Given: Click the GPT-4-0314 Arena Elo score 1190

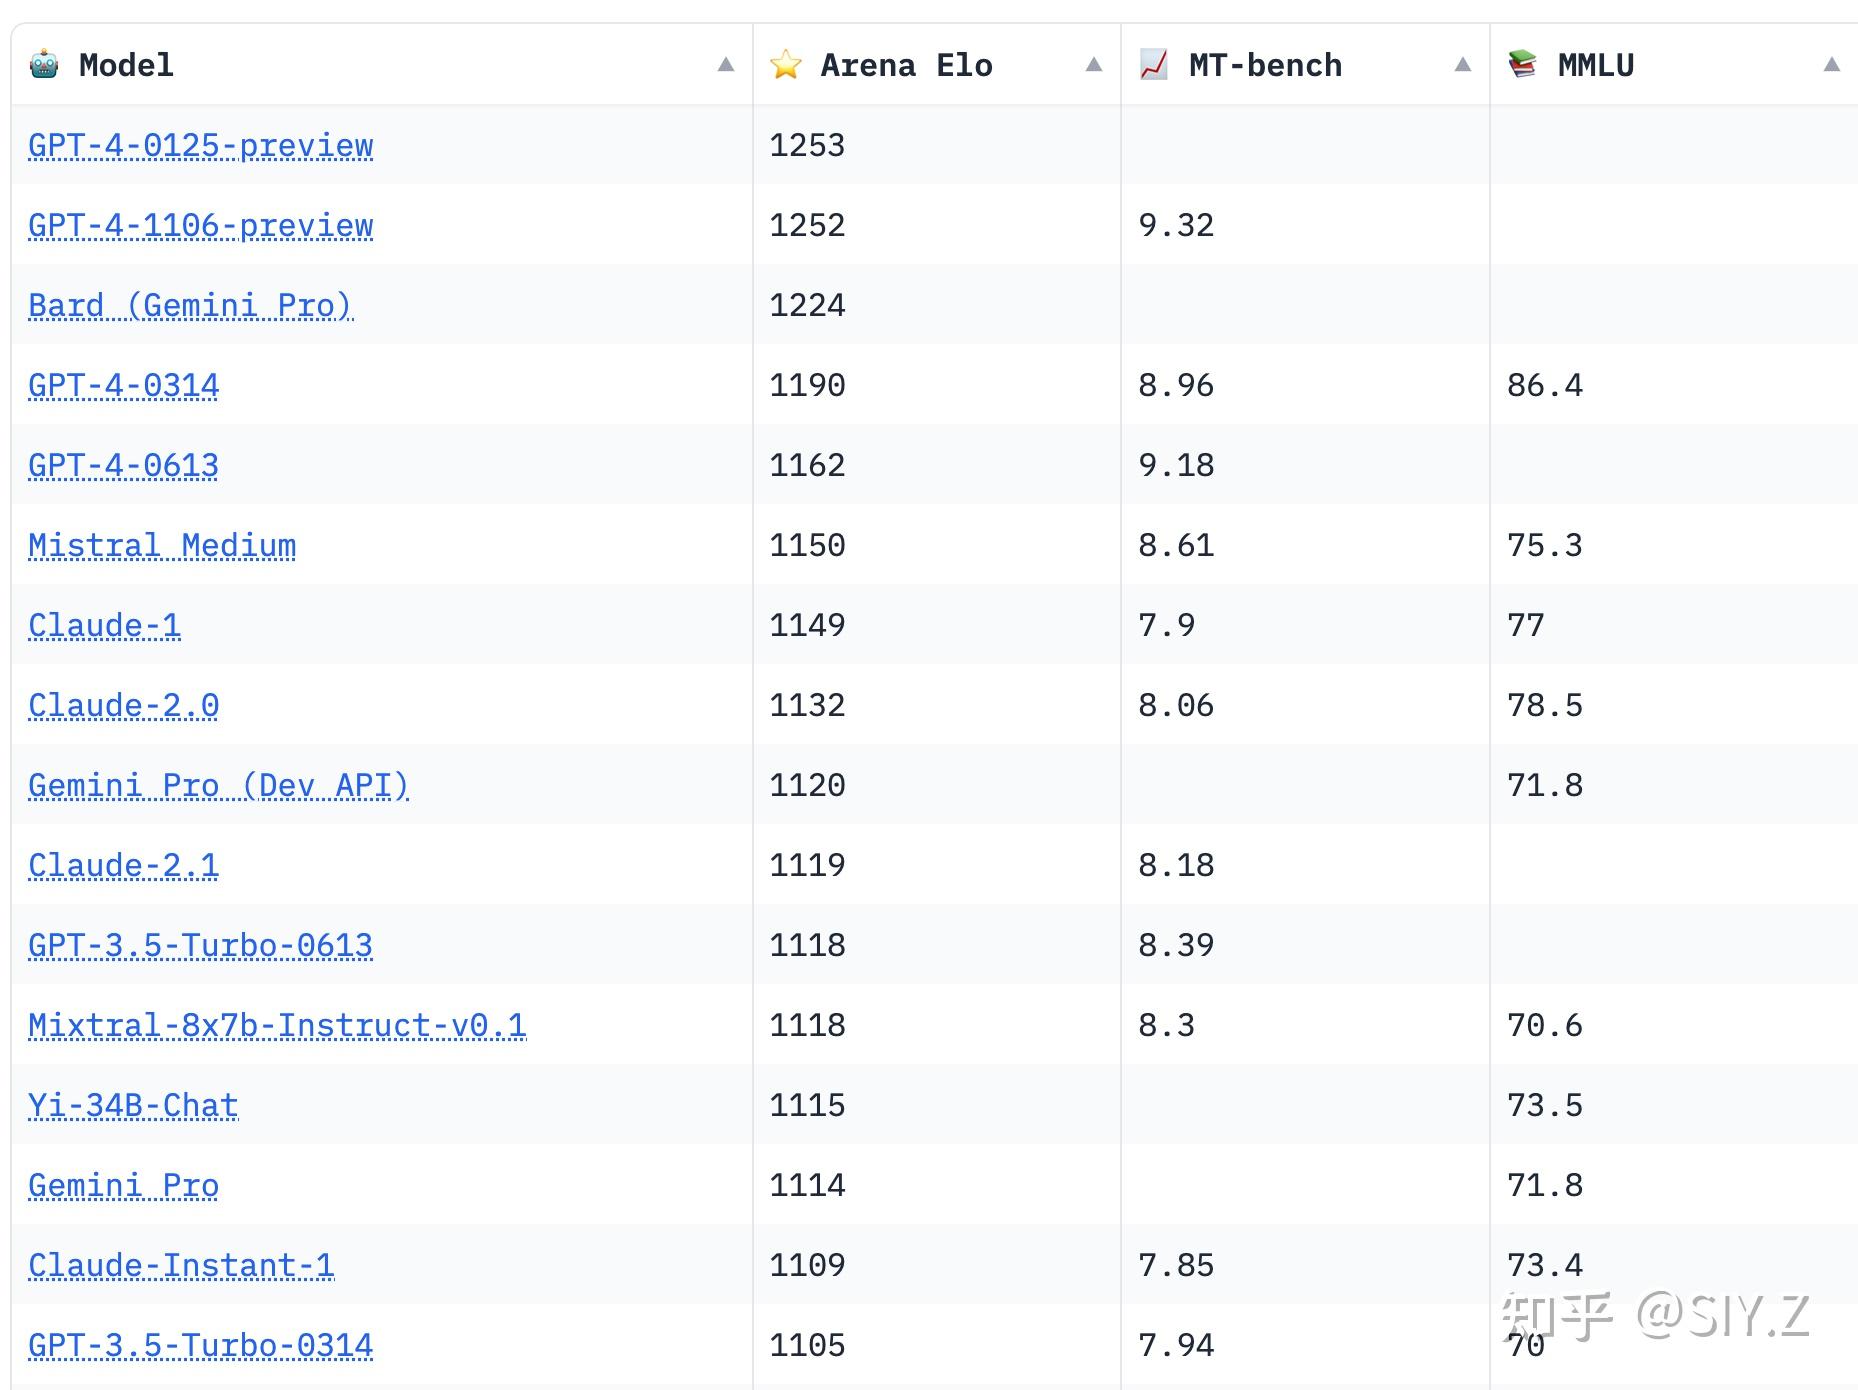Looking at the screenshot, I should point(807,386).
